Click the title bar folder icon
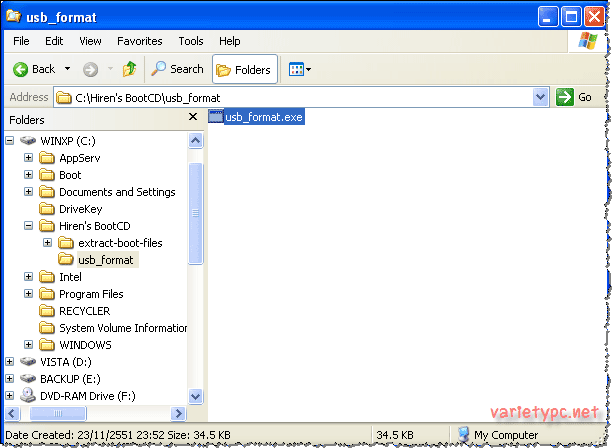The height and width of the screenshot is (448, 612). tap(14, 16)
